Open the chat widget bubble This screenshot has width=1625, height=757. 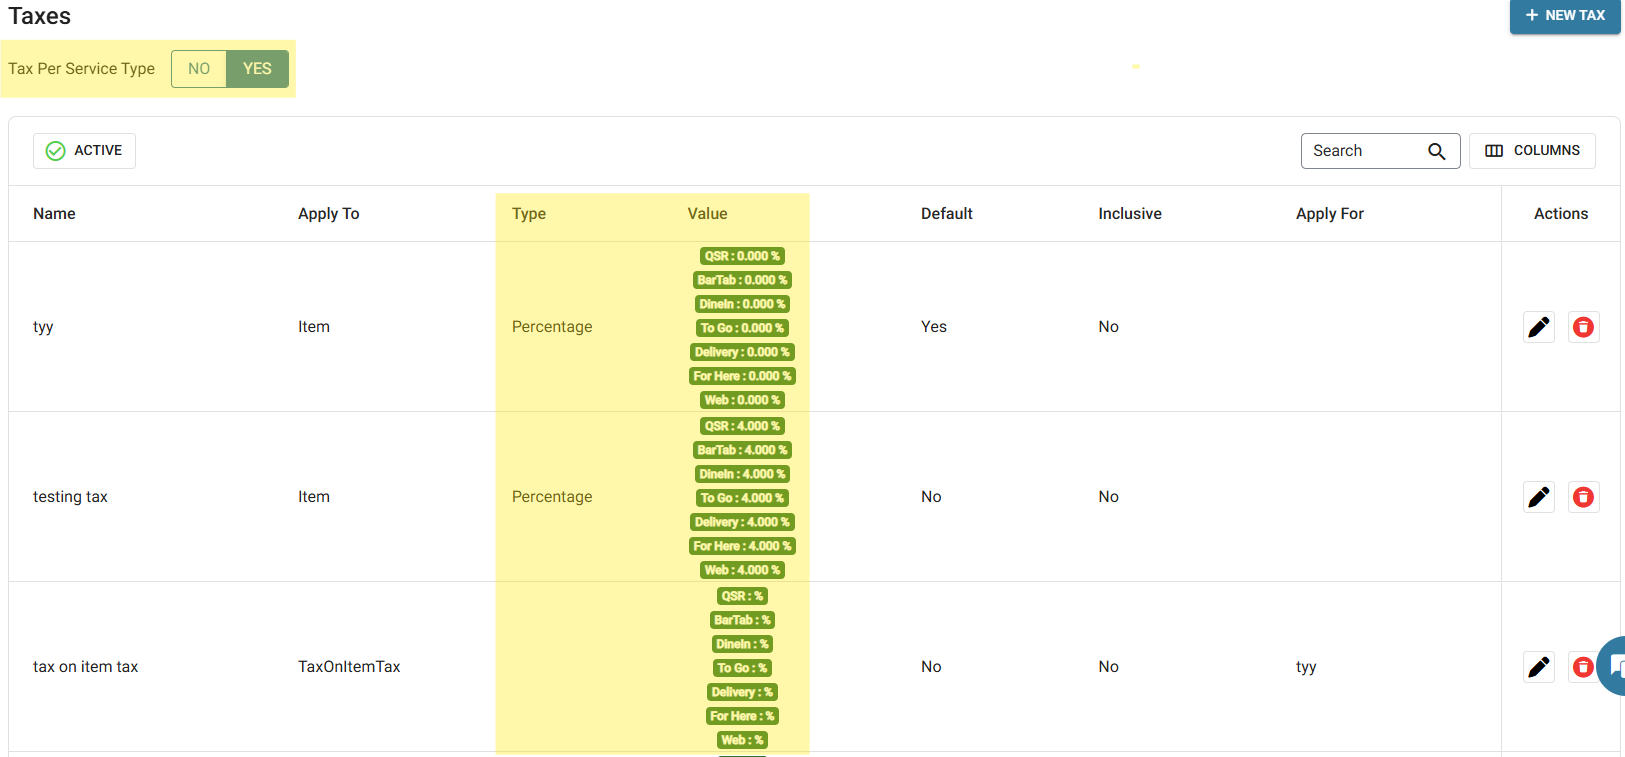(x=1614, y=666)
